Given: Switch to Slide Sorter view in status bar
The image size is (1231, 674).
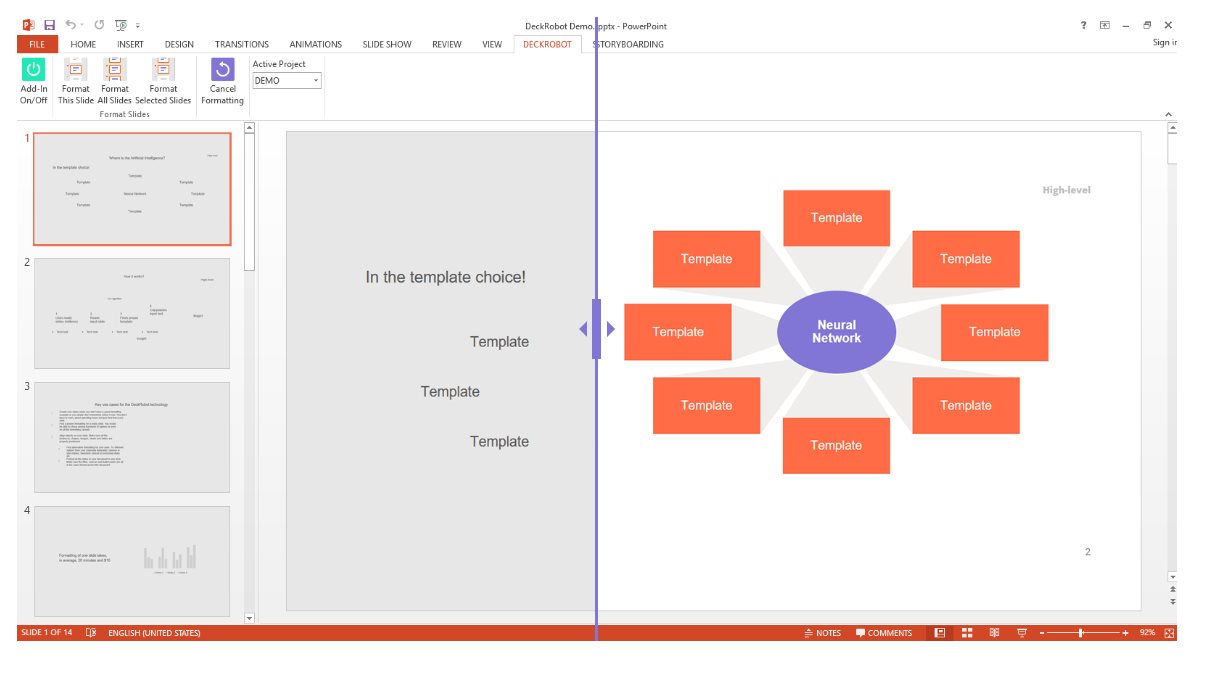Looking at the screenshot, I should pyautogui.click(x=967, y=633).
